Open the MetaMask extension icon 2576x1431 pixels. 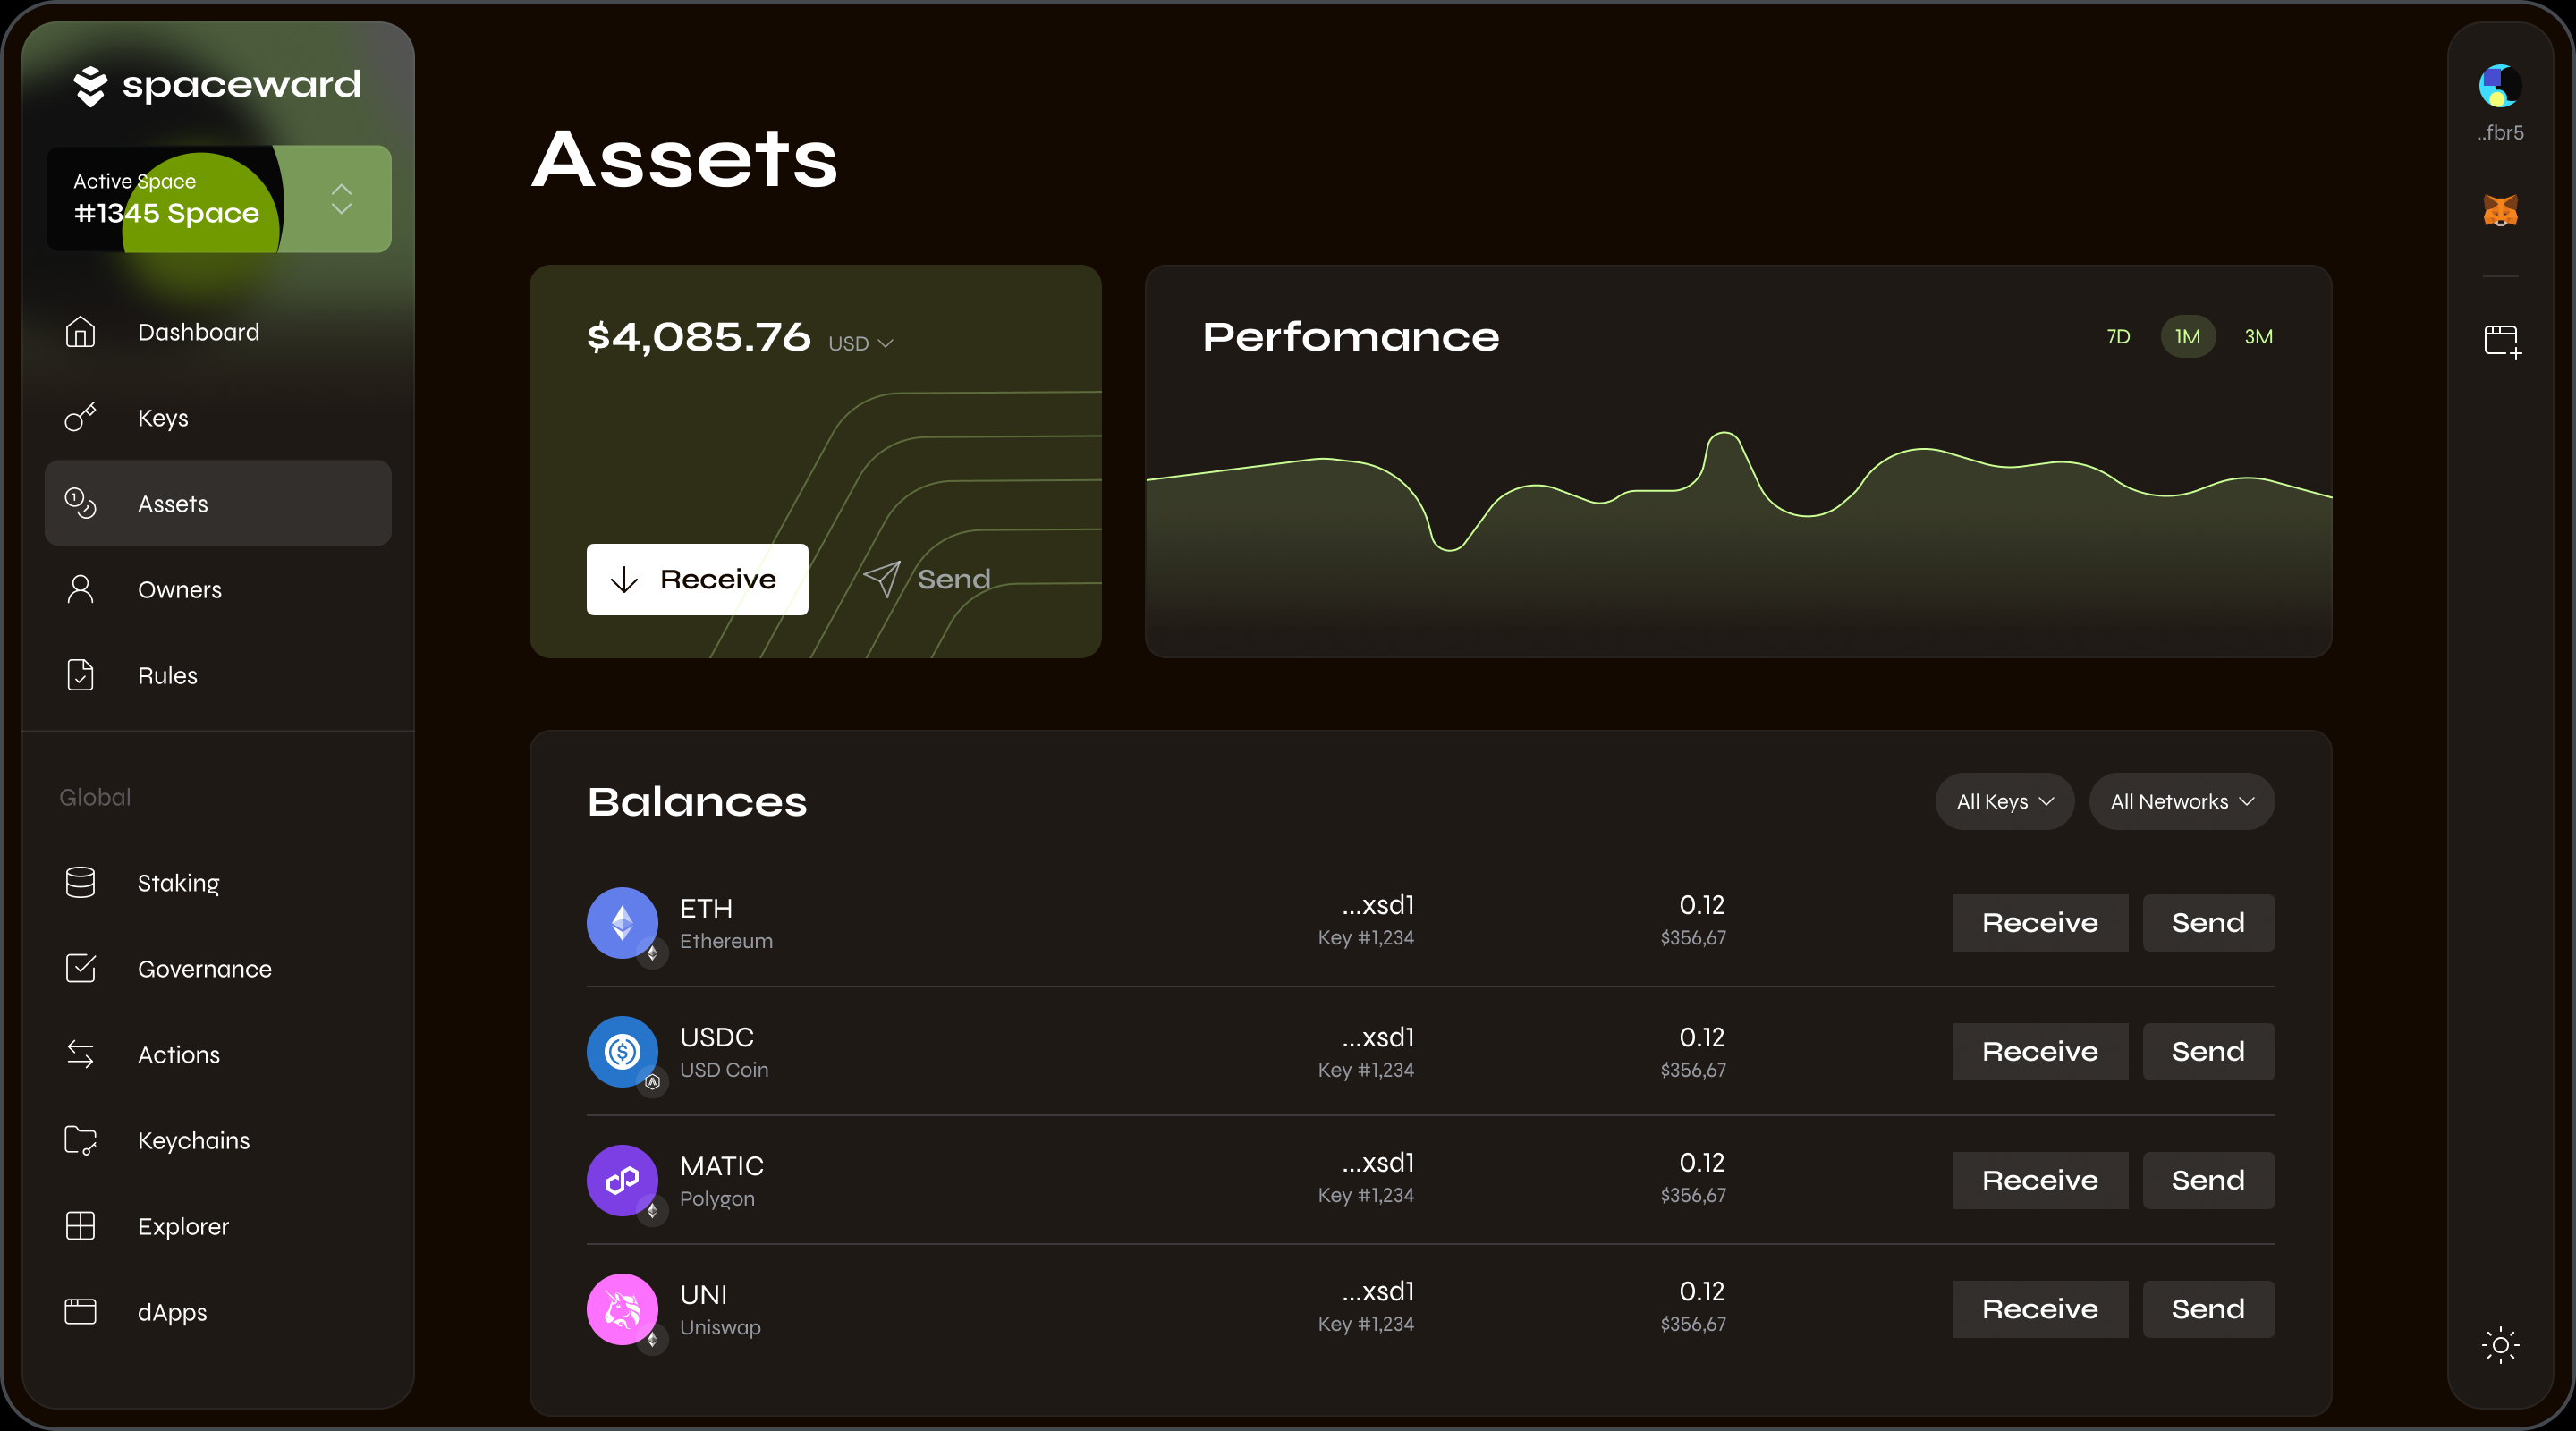2500,210
